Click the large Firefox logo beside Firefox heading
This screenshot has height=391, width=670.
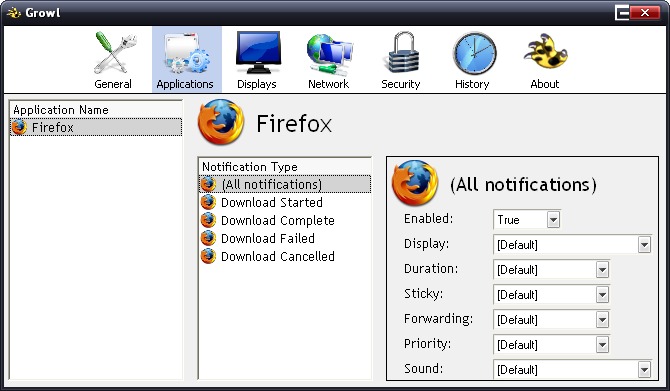click(x=221, y=123)
